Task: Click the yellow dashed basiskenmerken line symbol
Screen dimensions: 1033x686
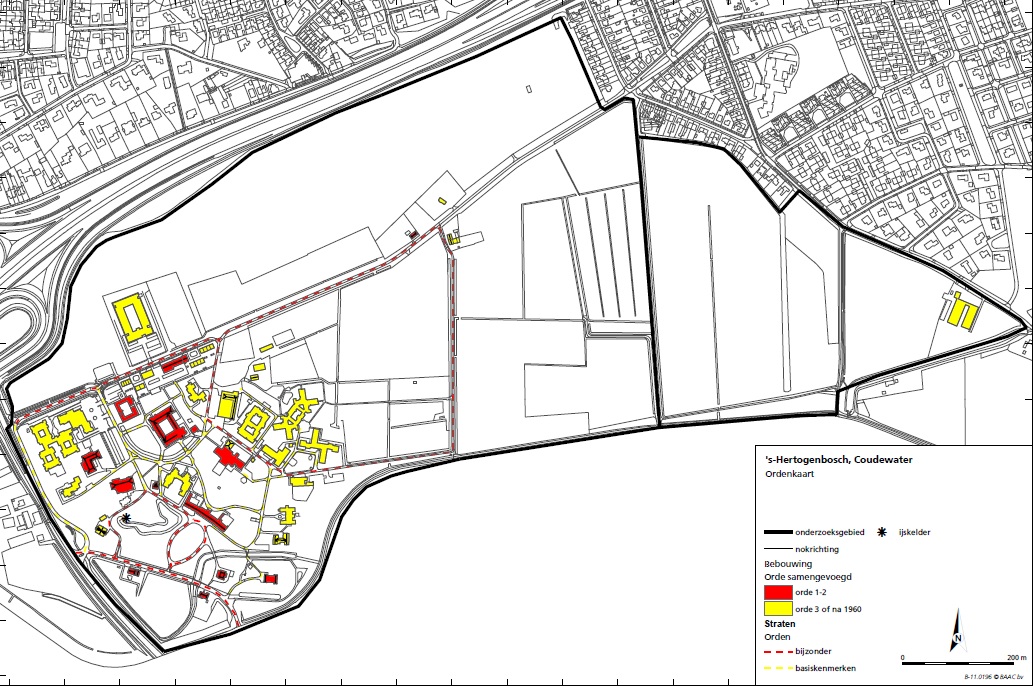Action: (x=778, y=668)
